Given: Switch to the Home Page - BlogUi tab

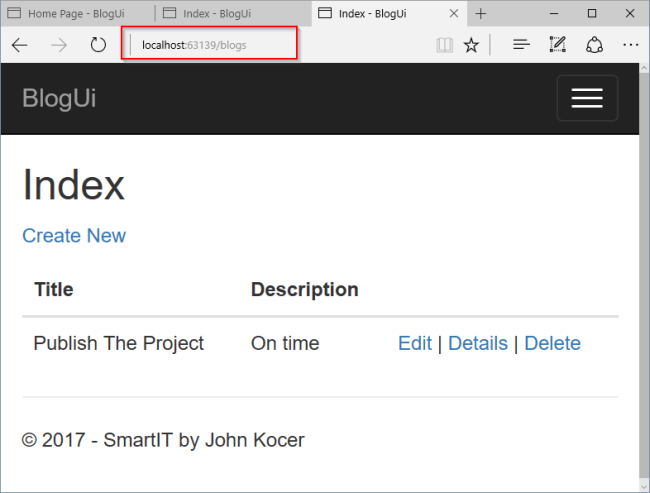Looking at the screenshot, I should click(x=78, y=13).
